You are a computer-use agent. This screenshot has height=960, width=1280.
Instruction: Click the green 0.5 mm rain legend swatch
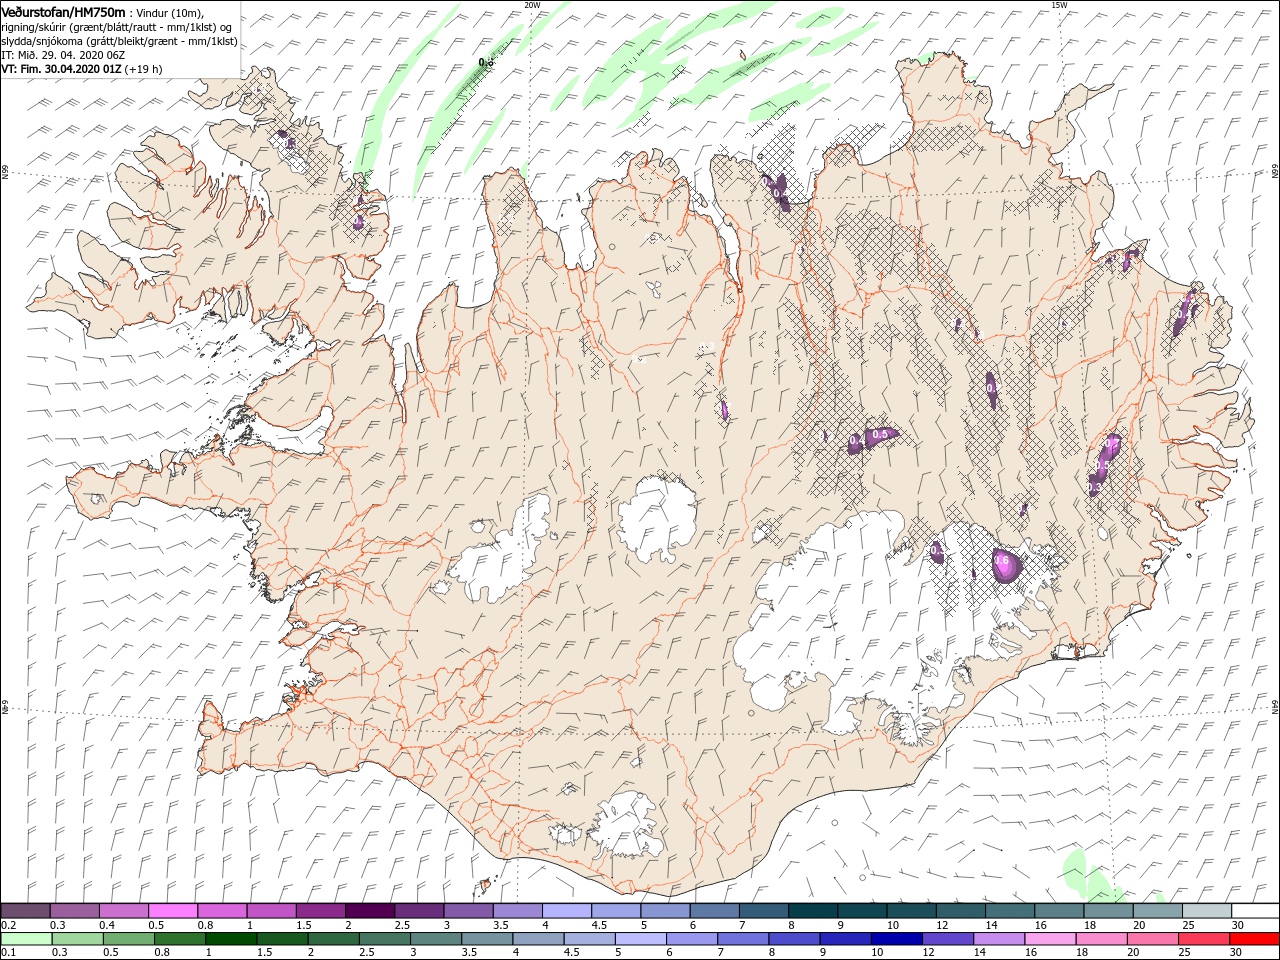128,939
